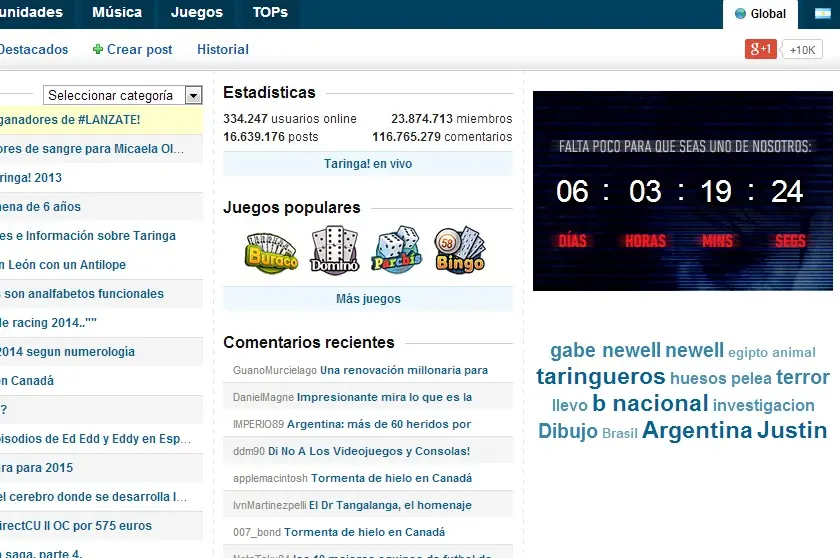Open the analfabetos funcionales post
The image size is (840, 558).
(81, 293)
